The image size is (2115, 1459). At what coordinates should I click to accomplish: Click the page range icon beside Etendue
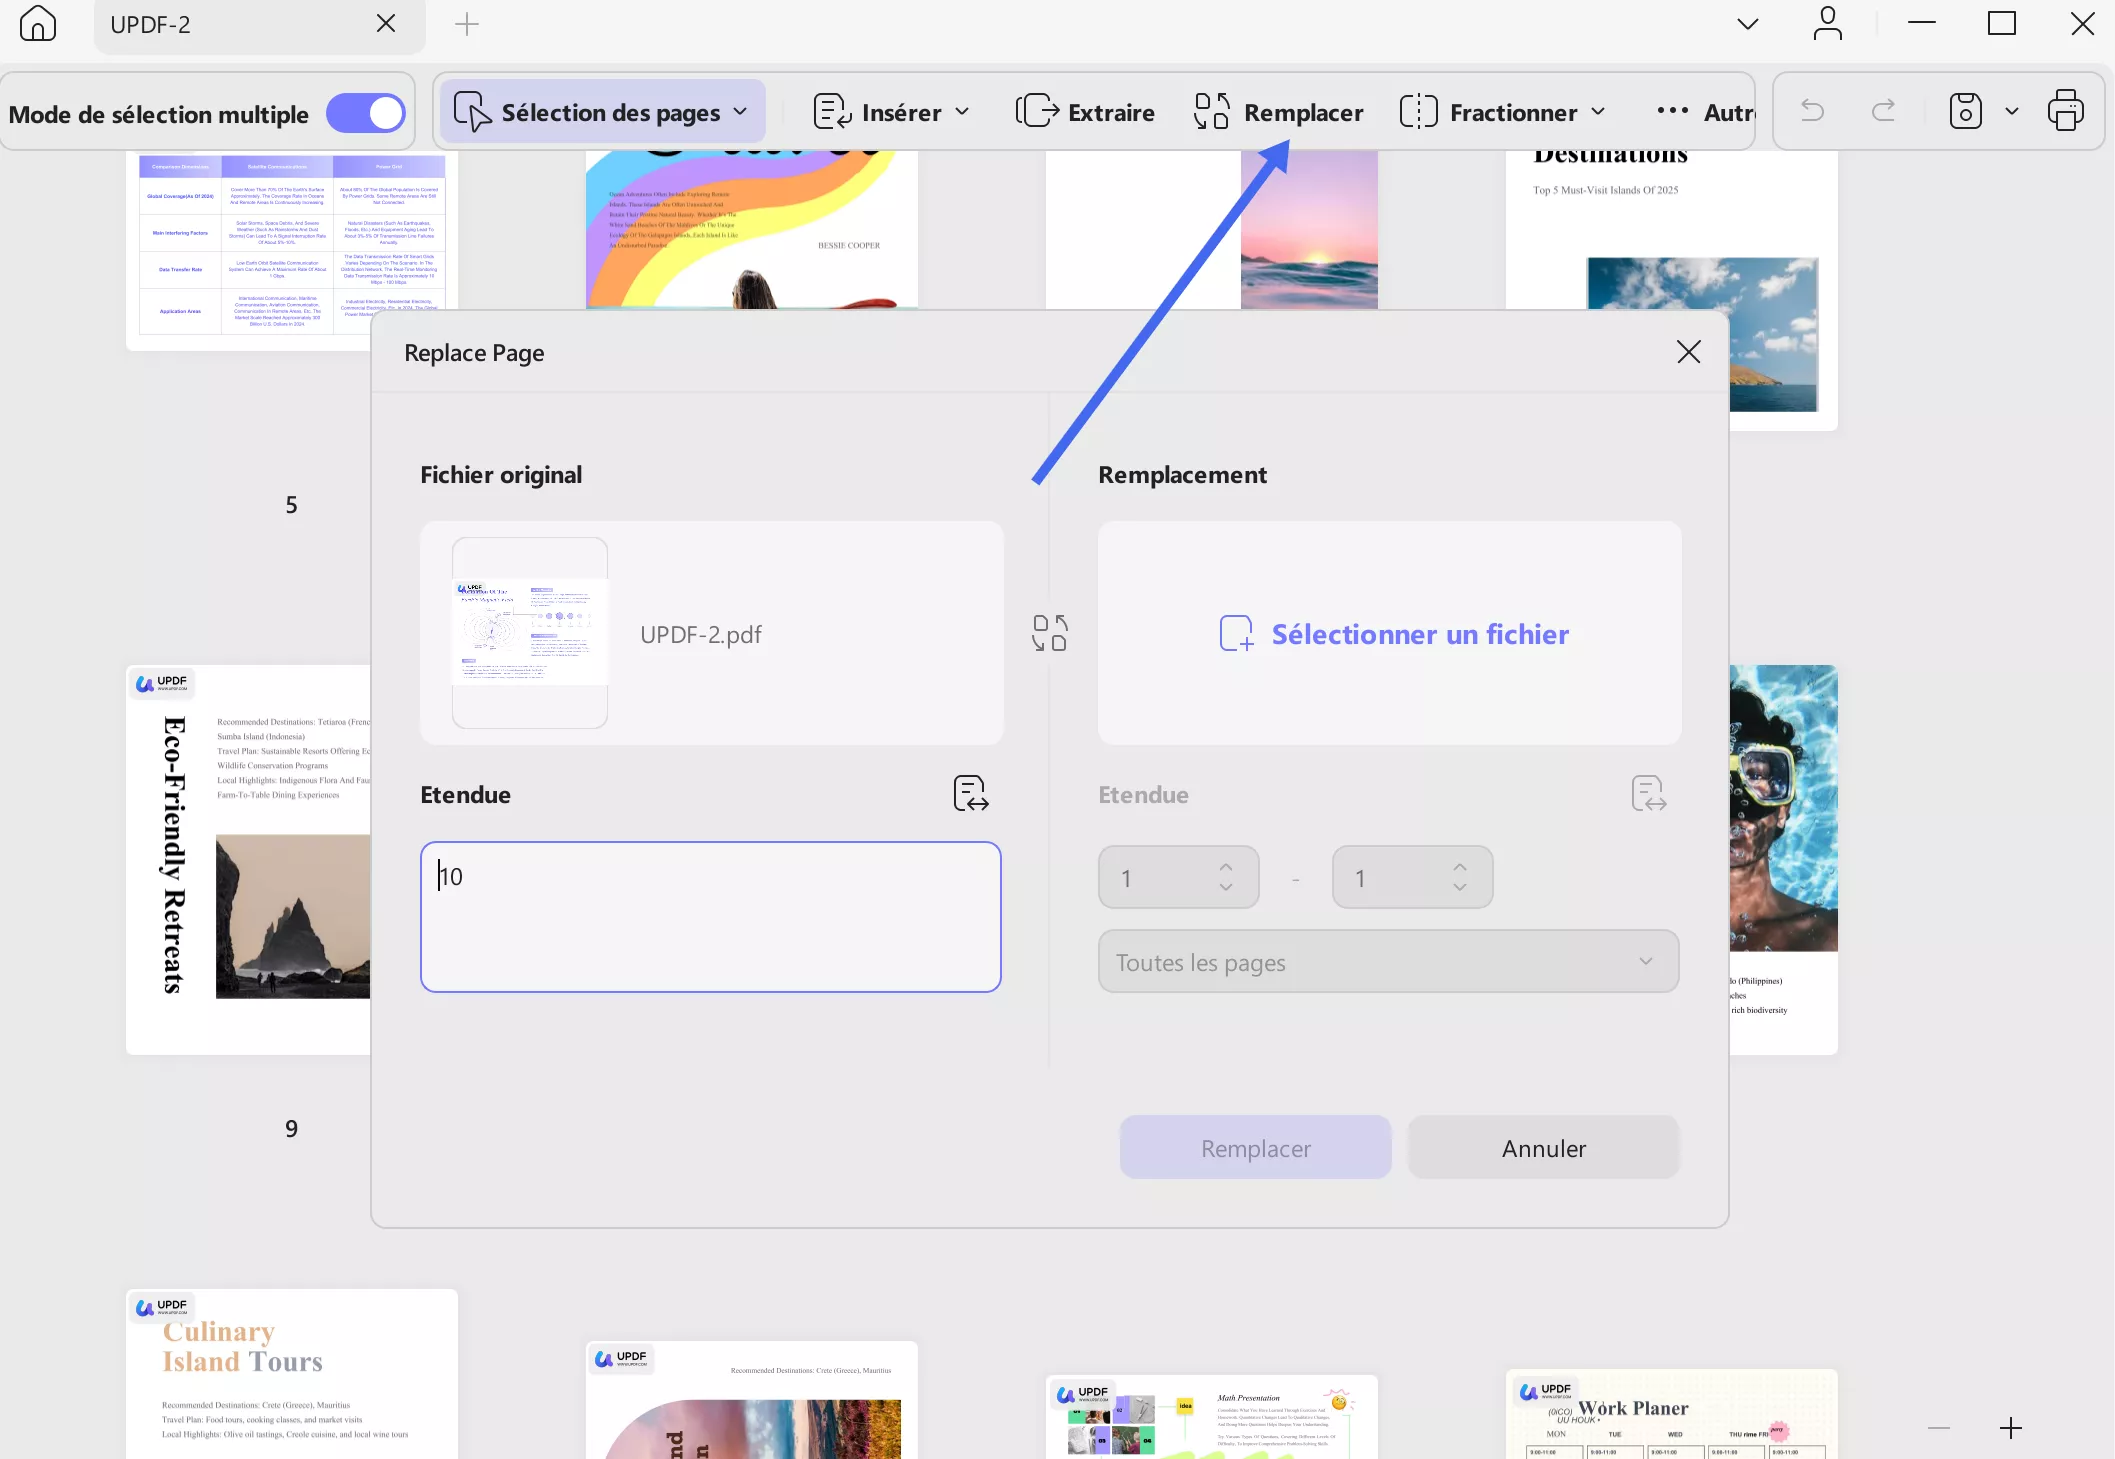[970, 793]
